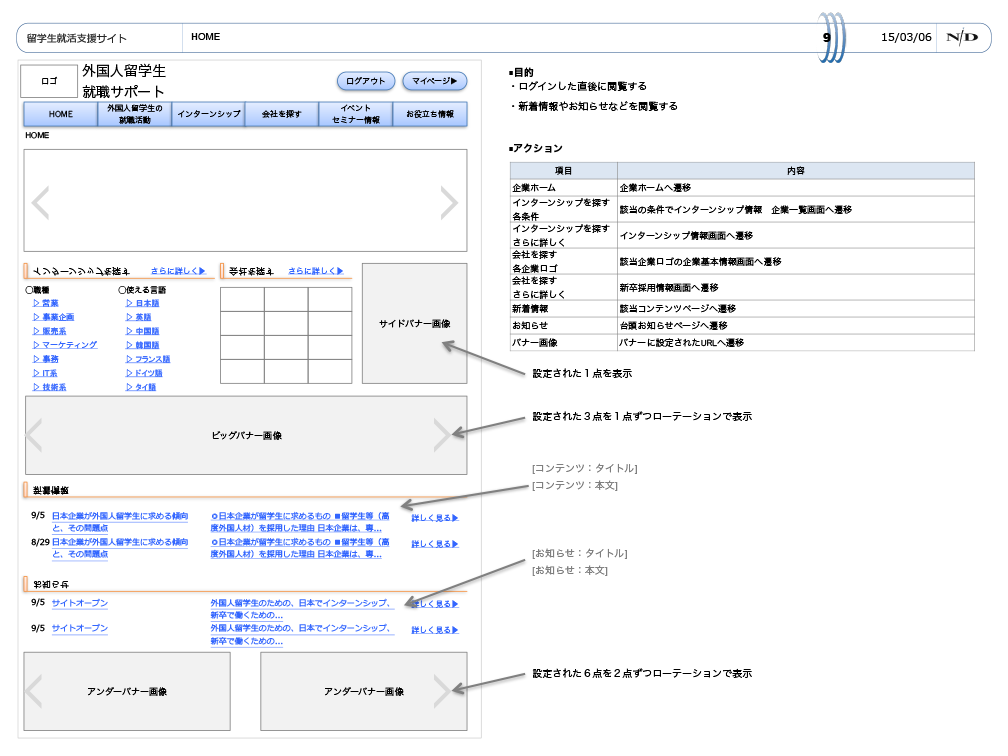Open the HOME tab in the navigation bar
This screenshot has width=1008, height=756.
tap(61, 114)
